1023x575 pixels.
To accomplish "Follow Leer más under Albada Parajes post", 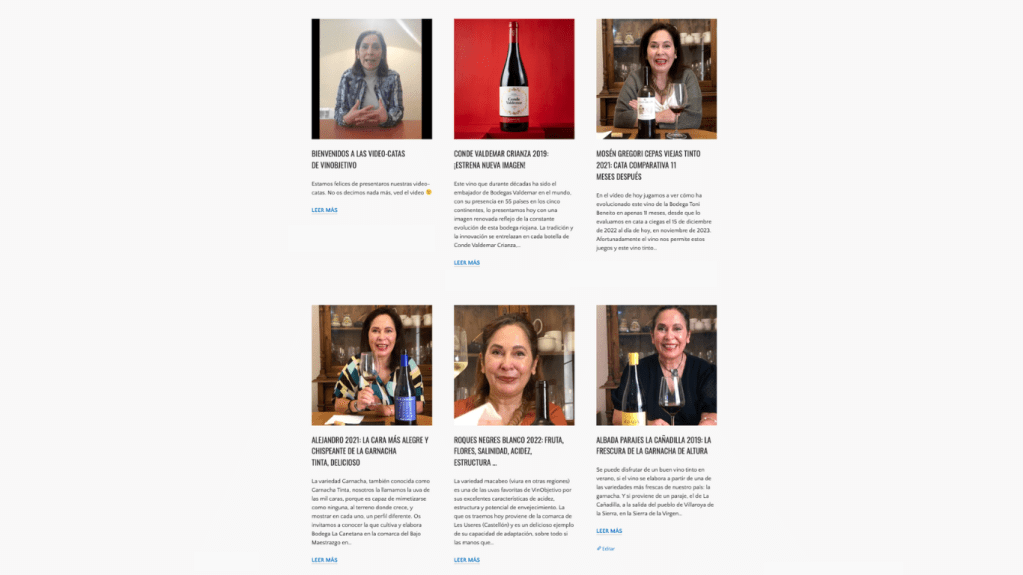I will click(609, 531).
